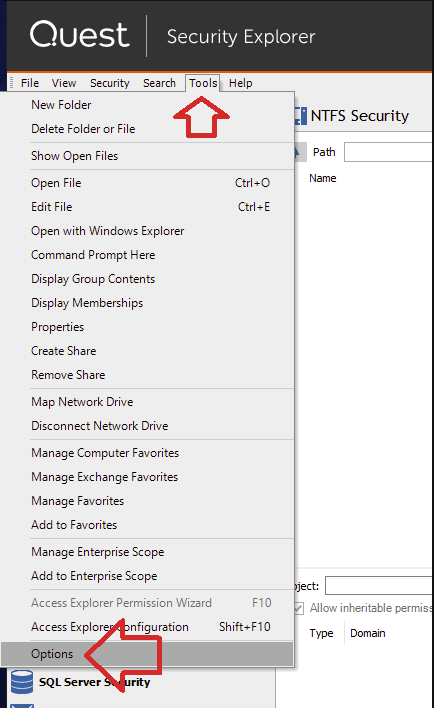Open the Help menu
The width and height of the screenshot is (434, 708).
(240, 83)
